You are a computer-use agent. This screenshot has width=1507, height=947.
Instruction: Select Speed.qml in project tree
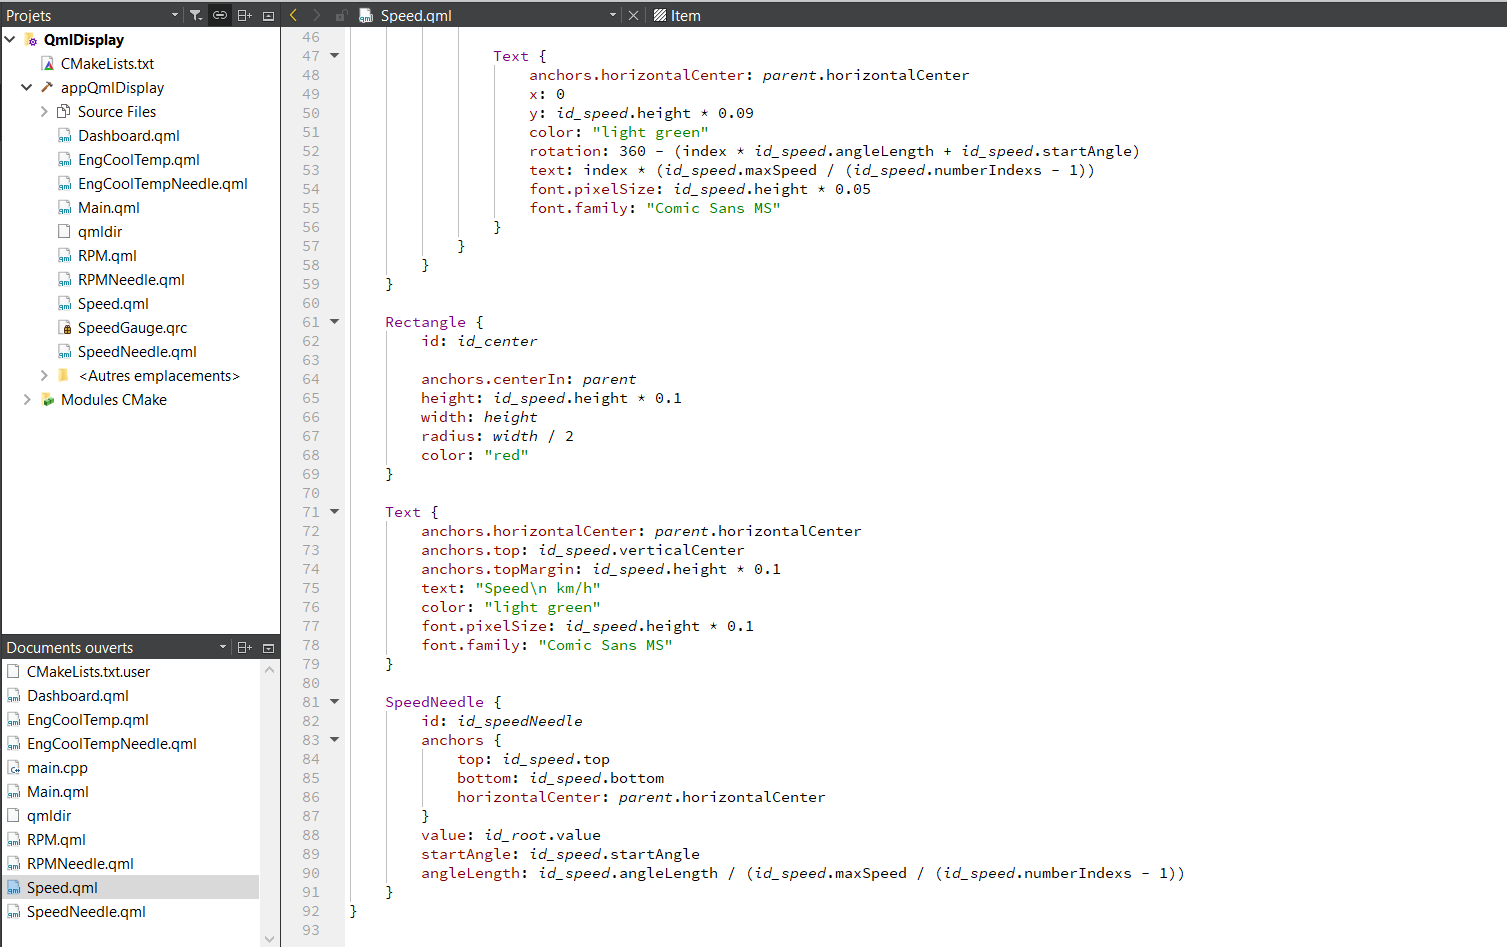click(113, 303)
